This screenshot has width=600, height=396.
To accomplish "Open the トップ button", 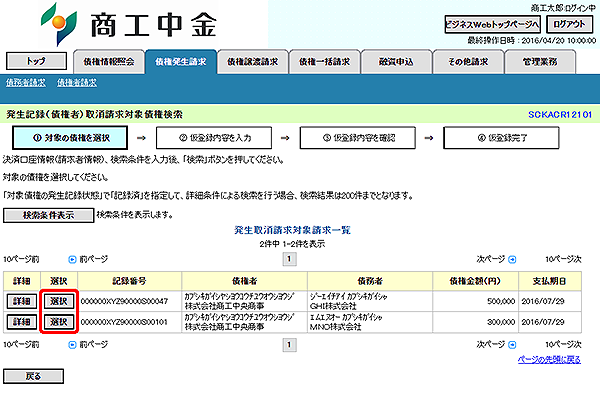I will tap(36, 61).
